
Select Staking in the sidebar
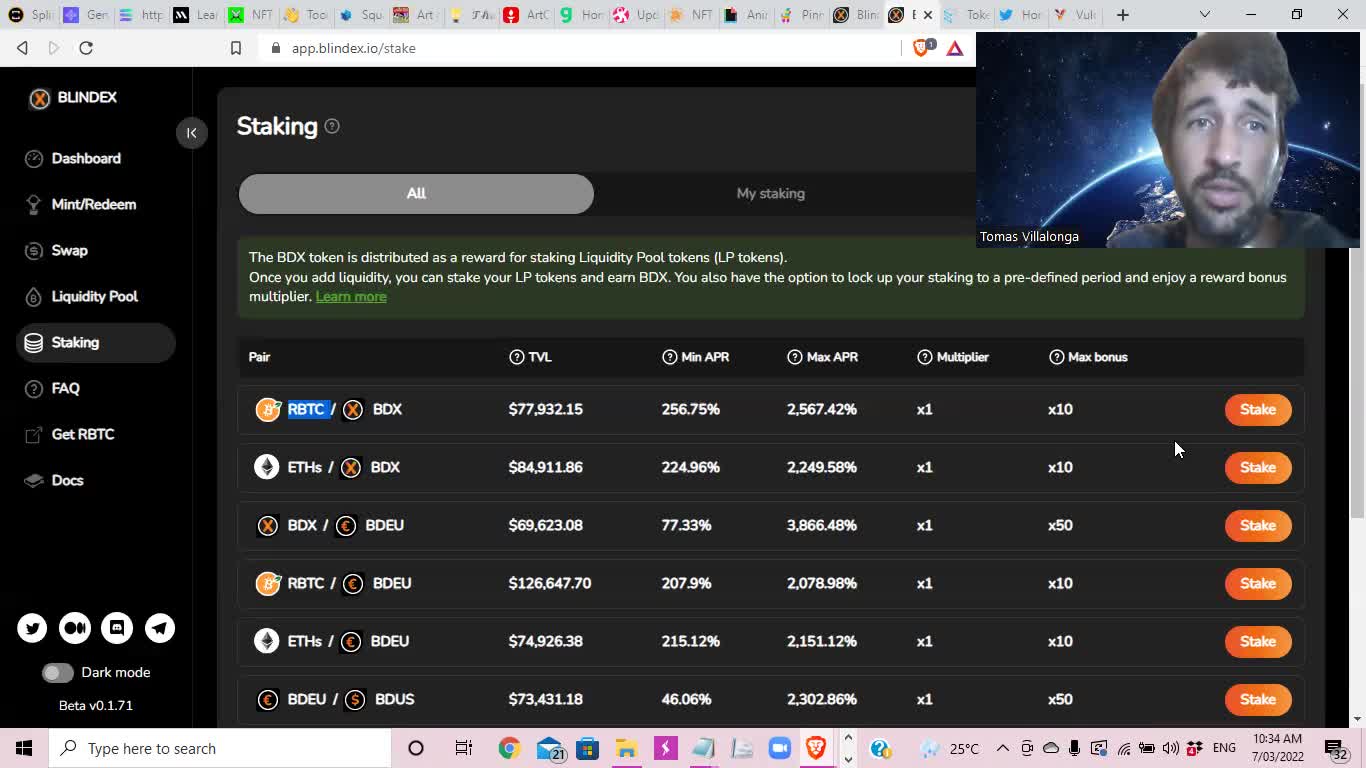[x=96, y=342]
